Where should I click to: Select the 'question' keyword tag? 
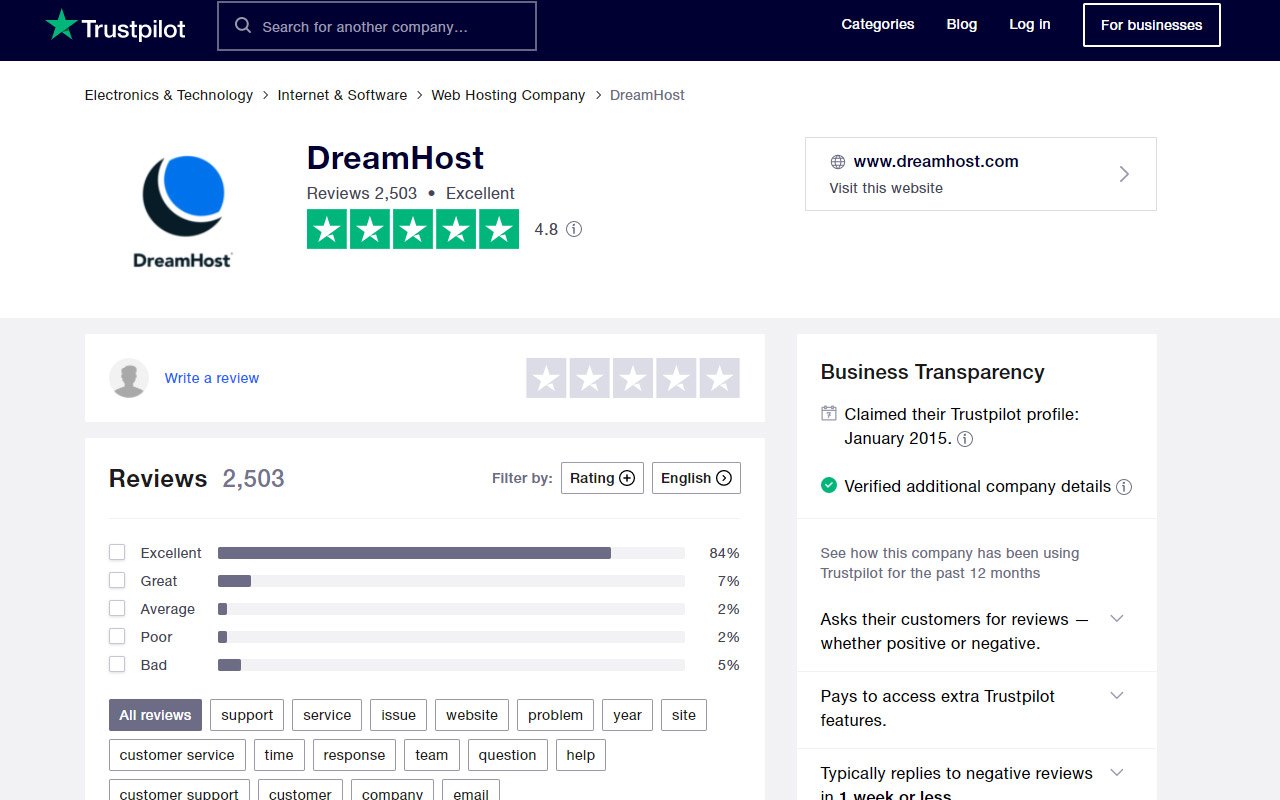coord(507,755)
